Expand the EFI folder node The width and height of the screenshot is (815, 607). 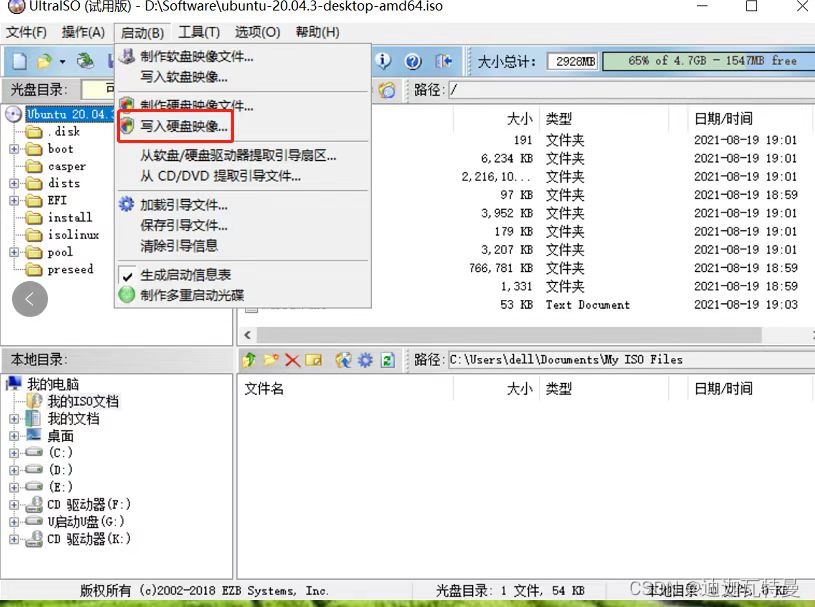click(x=14, y=201)
